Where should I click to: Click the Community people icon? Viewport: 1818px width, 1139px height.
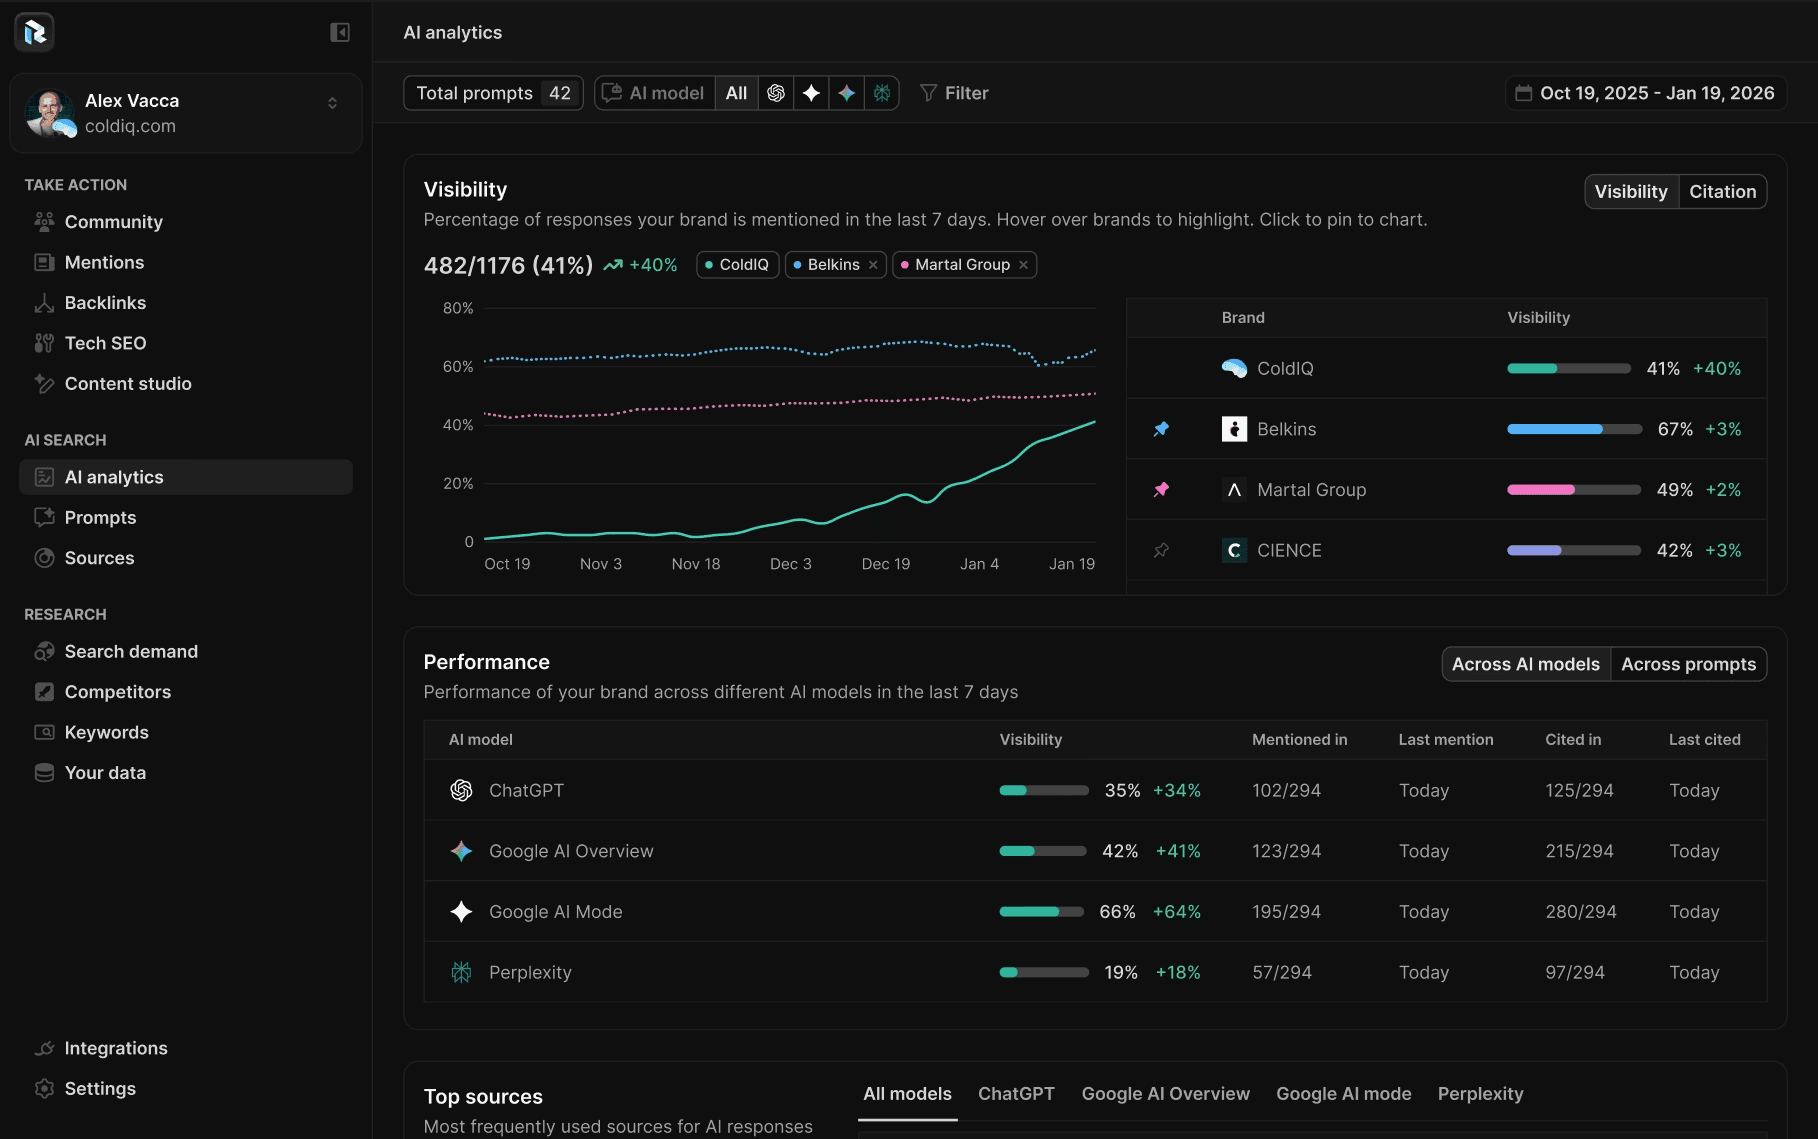(44, 222)
